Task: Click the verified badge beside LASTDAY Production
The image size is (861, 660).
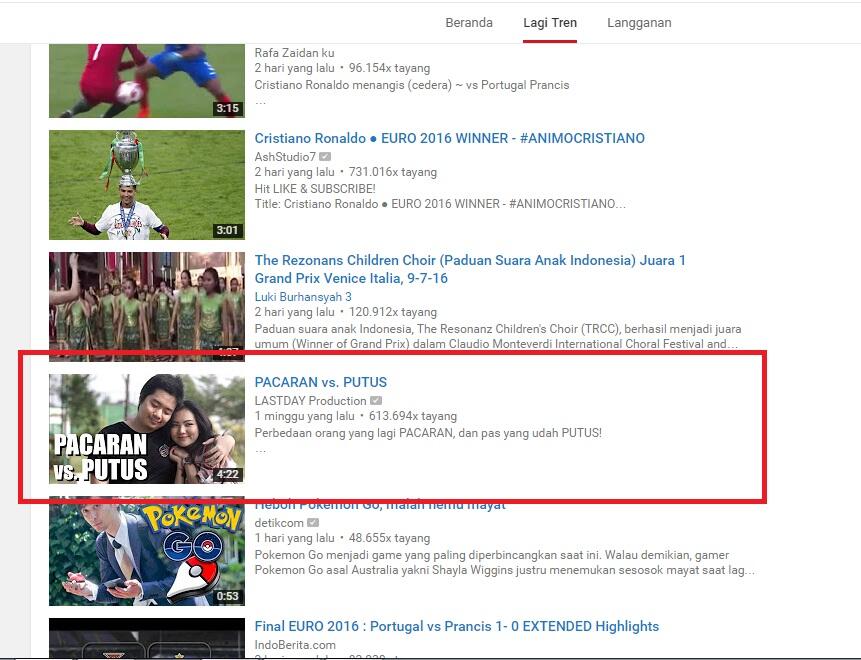Action: [x=376, y=401]
